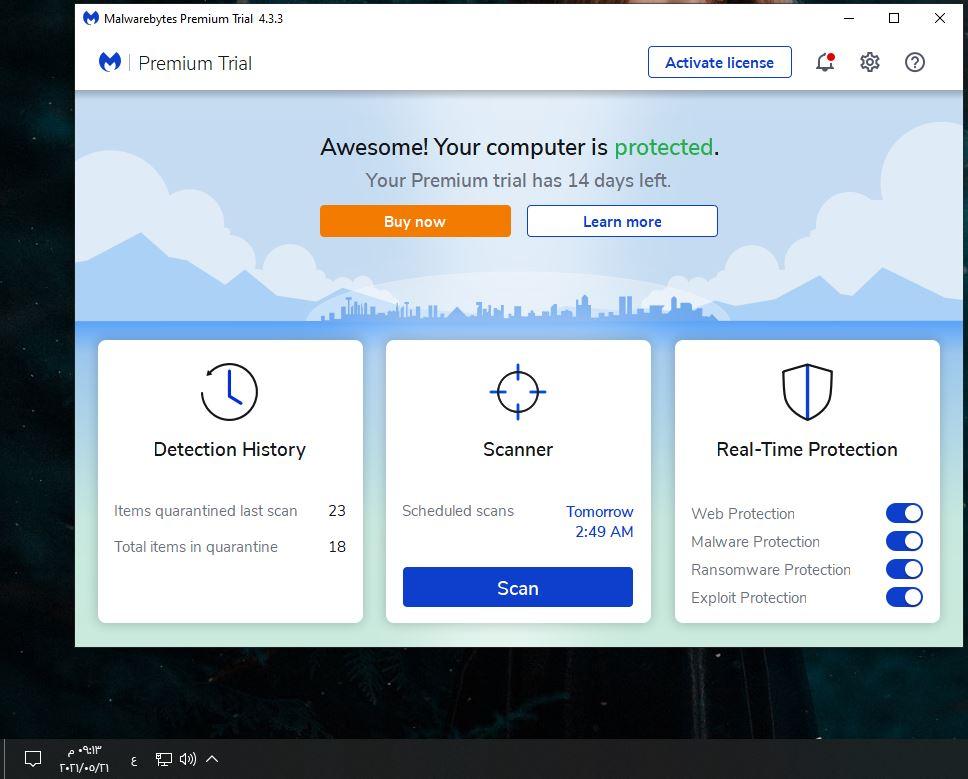Click the quarantined count 23
Screen dimensions: 968x779
(x=336, y=511)
